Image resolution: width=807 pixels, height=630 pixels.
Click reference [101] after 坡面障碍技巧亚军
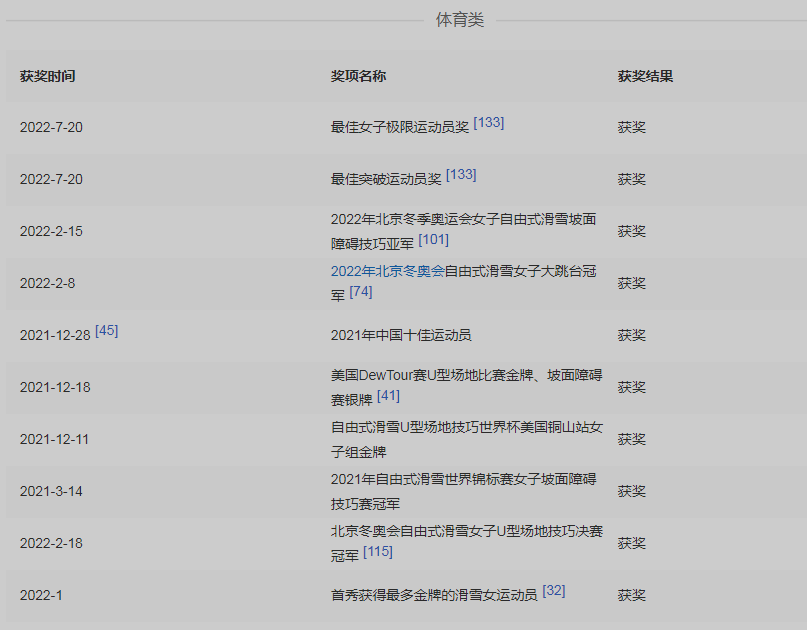point(433,240)
